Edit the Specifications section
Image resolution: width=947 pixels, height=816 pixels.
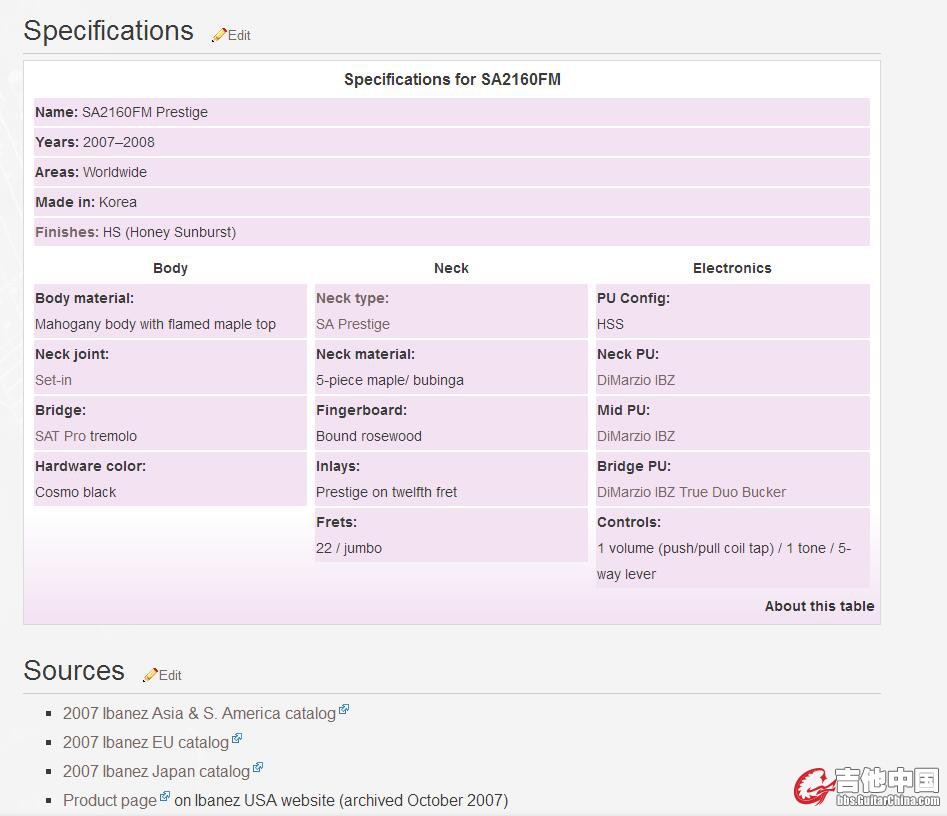239,36
